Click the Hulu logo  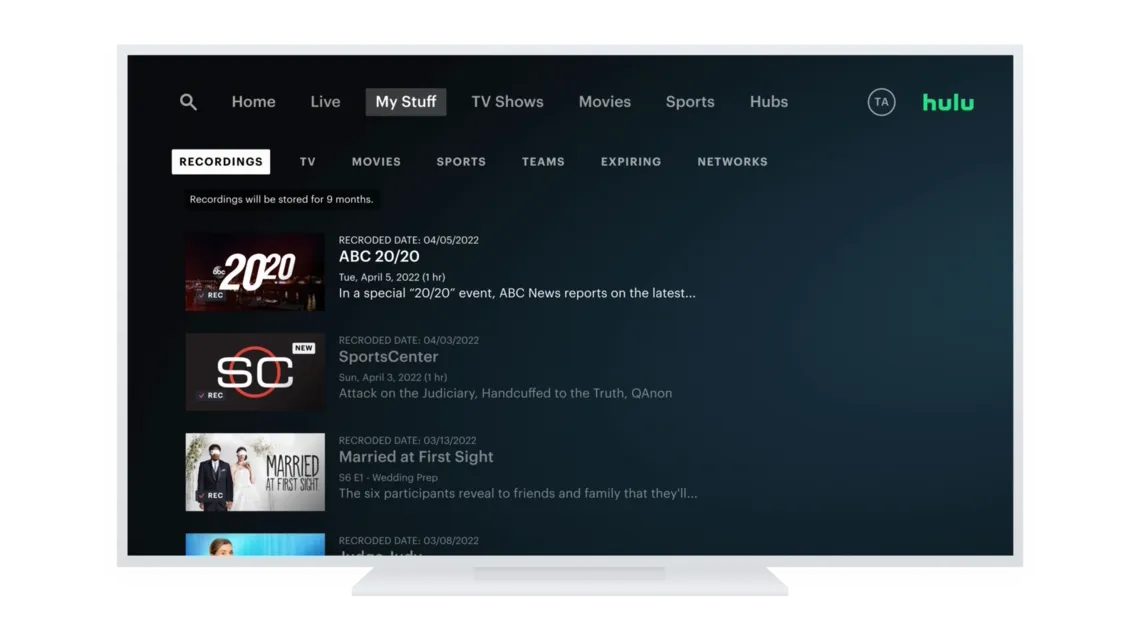click(947, 101)
